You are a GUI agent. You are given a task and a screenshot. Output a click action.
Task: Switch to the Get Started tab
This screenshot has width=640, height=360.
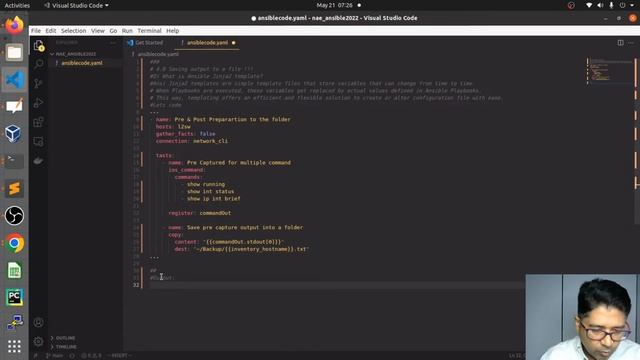point(145,42)
